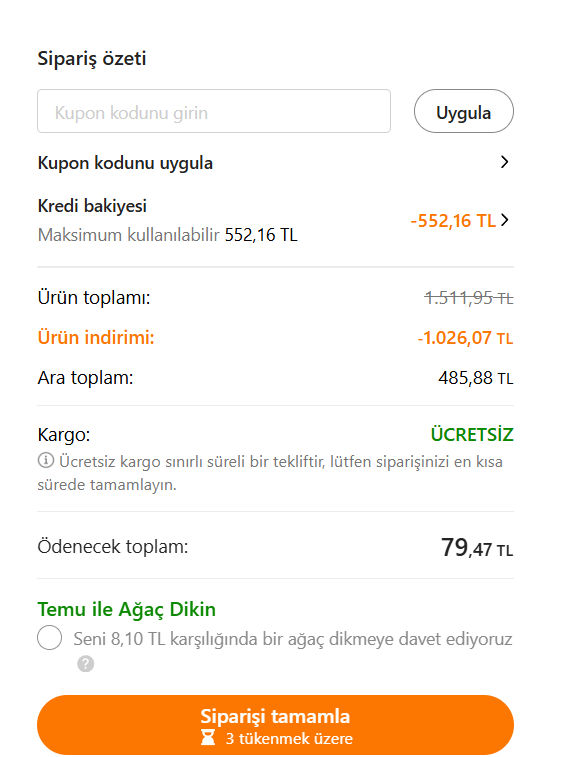Click the question mark help icon
The height and width of the screenshot is (757, 573).
pyautogui.click(x=85, y=664)
